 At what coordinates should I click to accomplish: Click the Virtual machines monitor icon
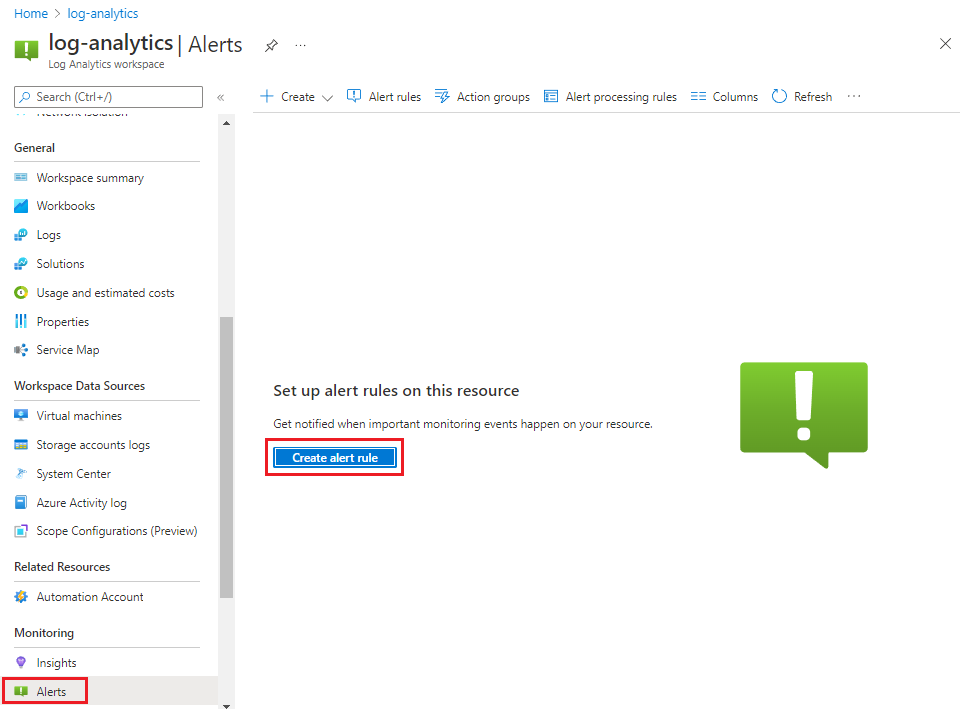[x=21, y=415]
